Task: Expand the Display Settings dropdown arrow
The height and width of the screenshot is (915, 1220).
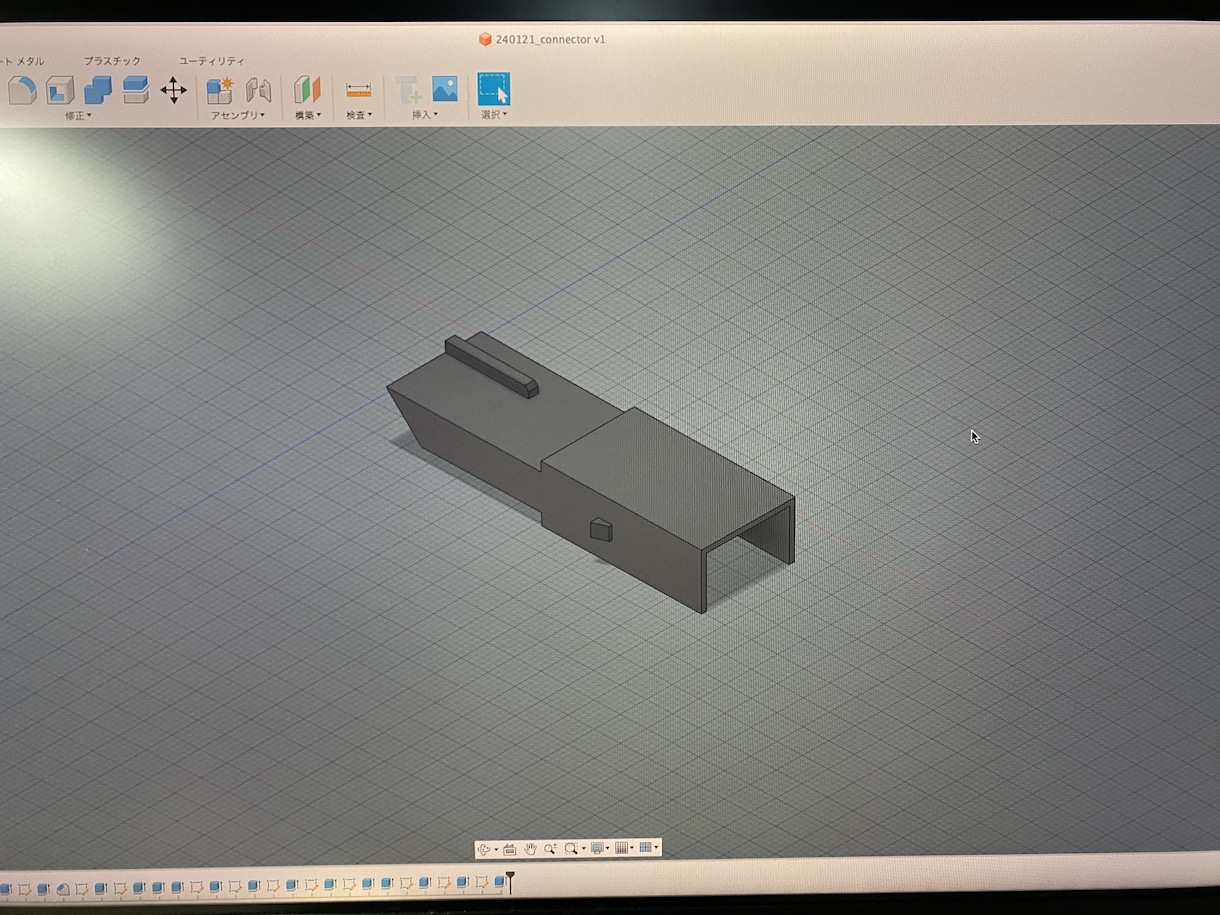Action: (607, 848)
